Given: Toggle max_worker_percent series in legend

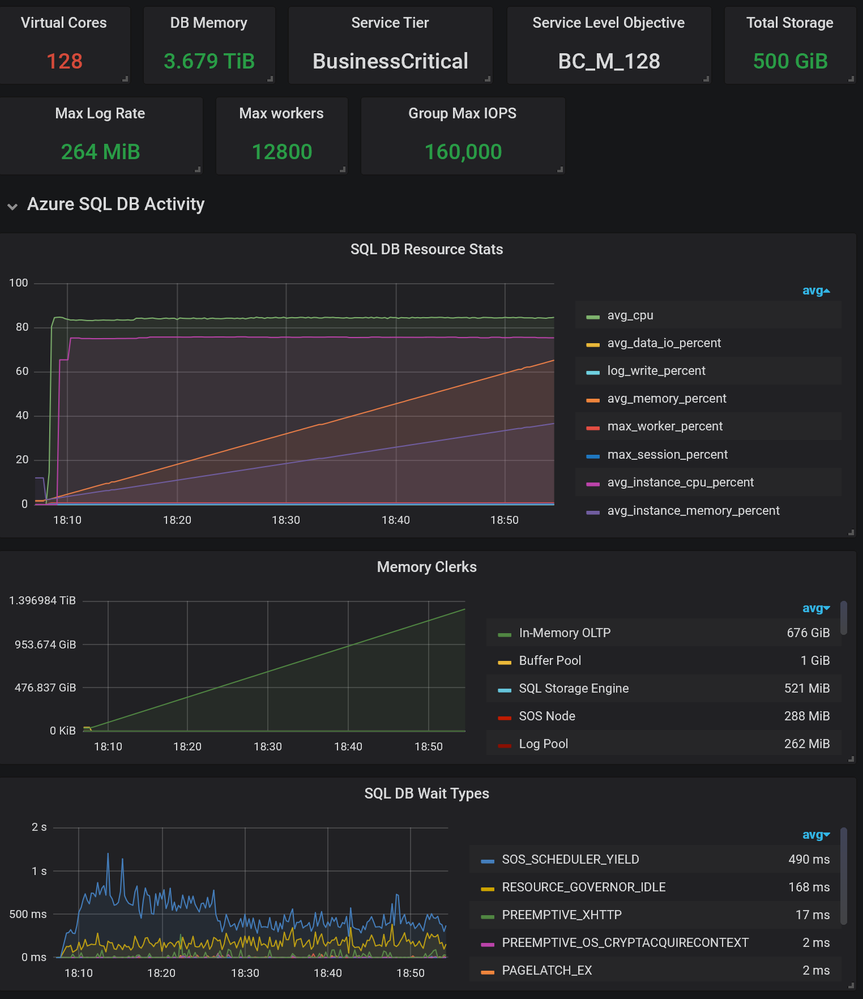Looking at the screenshot, I should 664,426.
